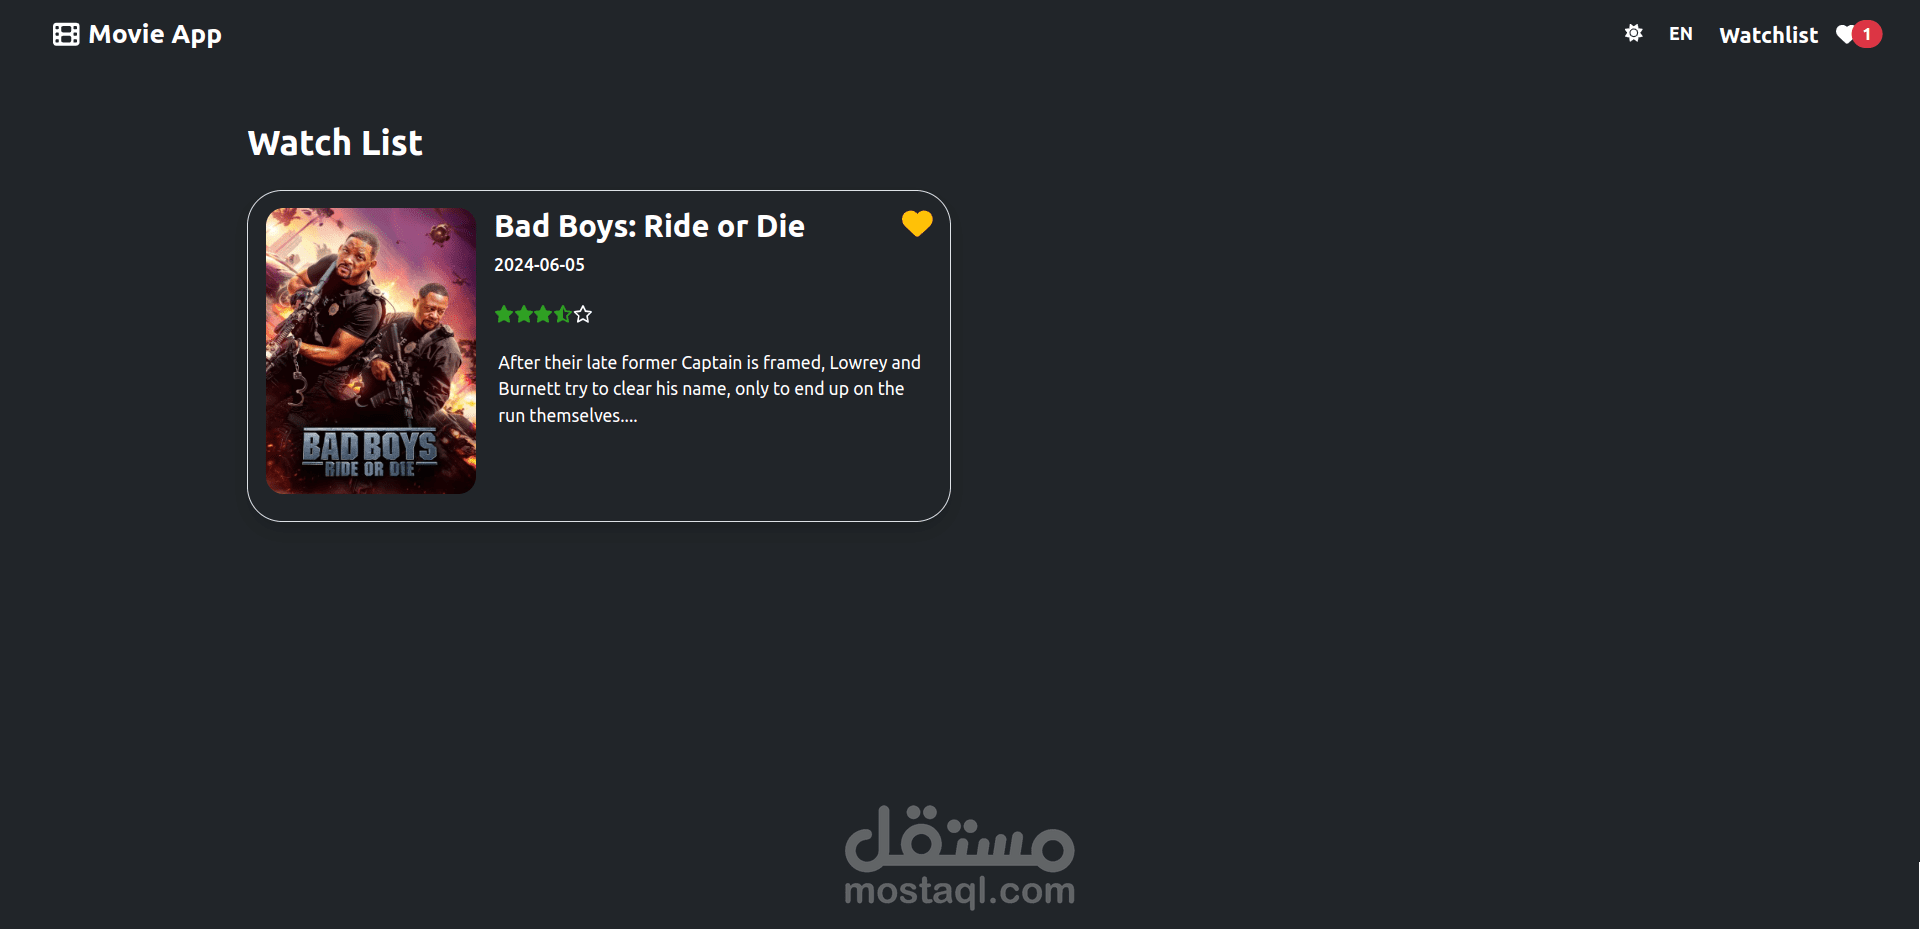Click the empty fifth rating star
The width and height of the screenshot is (1920, 930).
coord(583,315)
